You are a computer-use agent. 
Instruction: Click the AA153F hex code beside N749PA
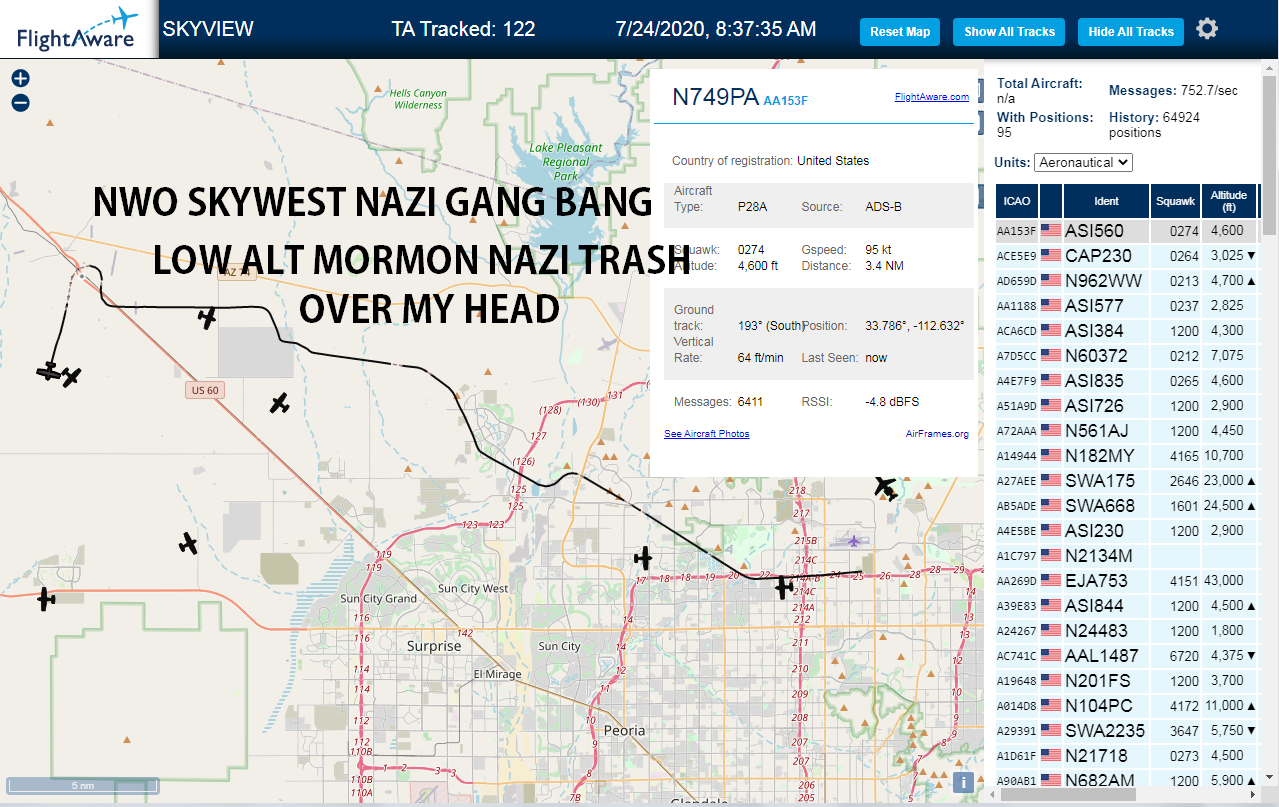(785, 100)
